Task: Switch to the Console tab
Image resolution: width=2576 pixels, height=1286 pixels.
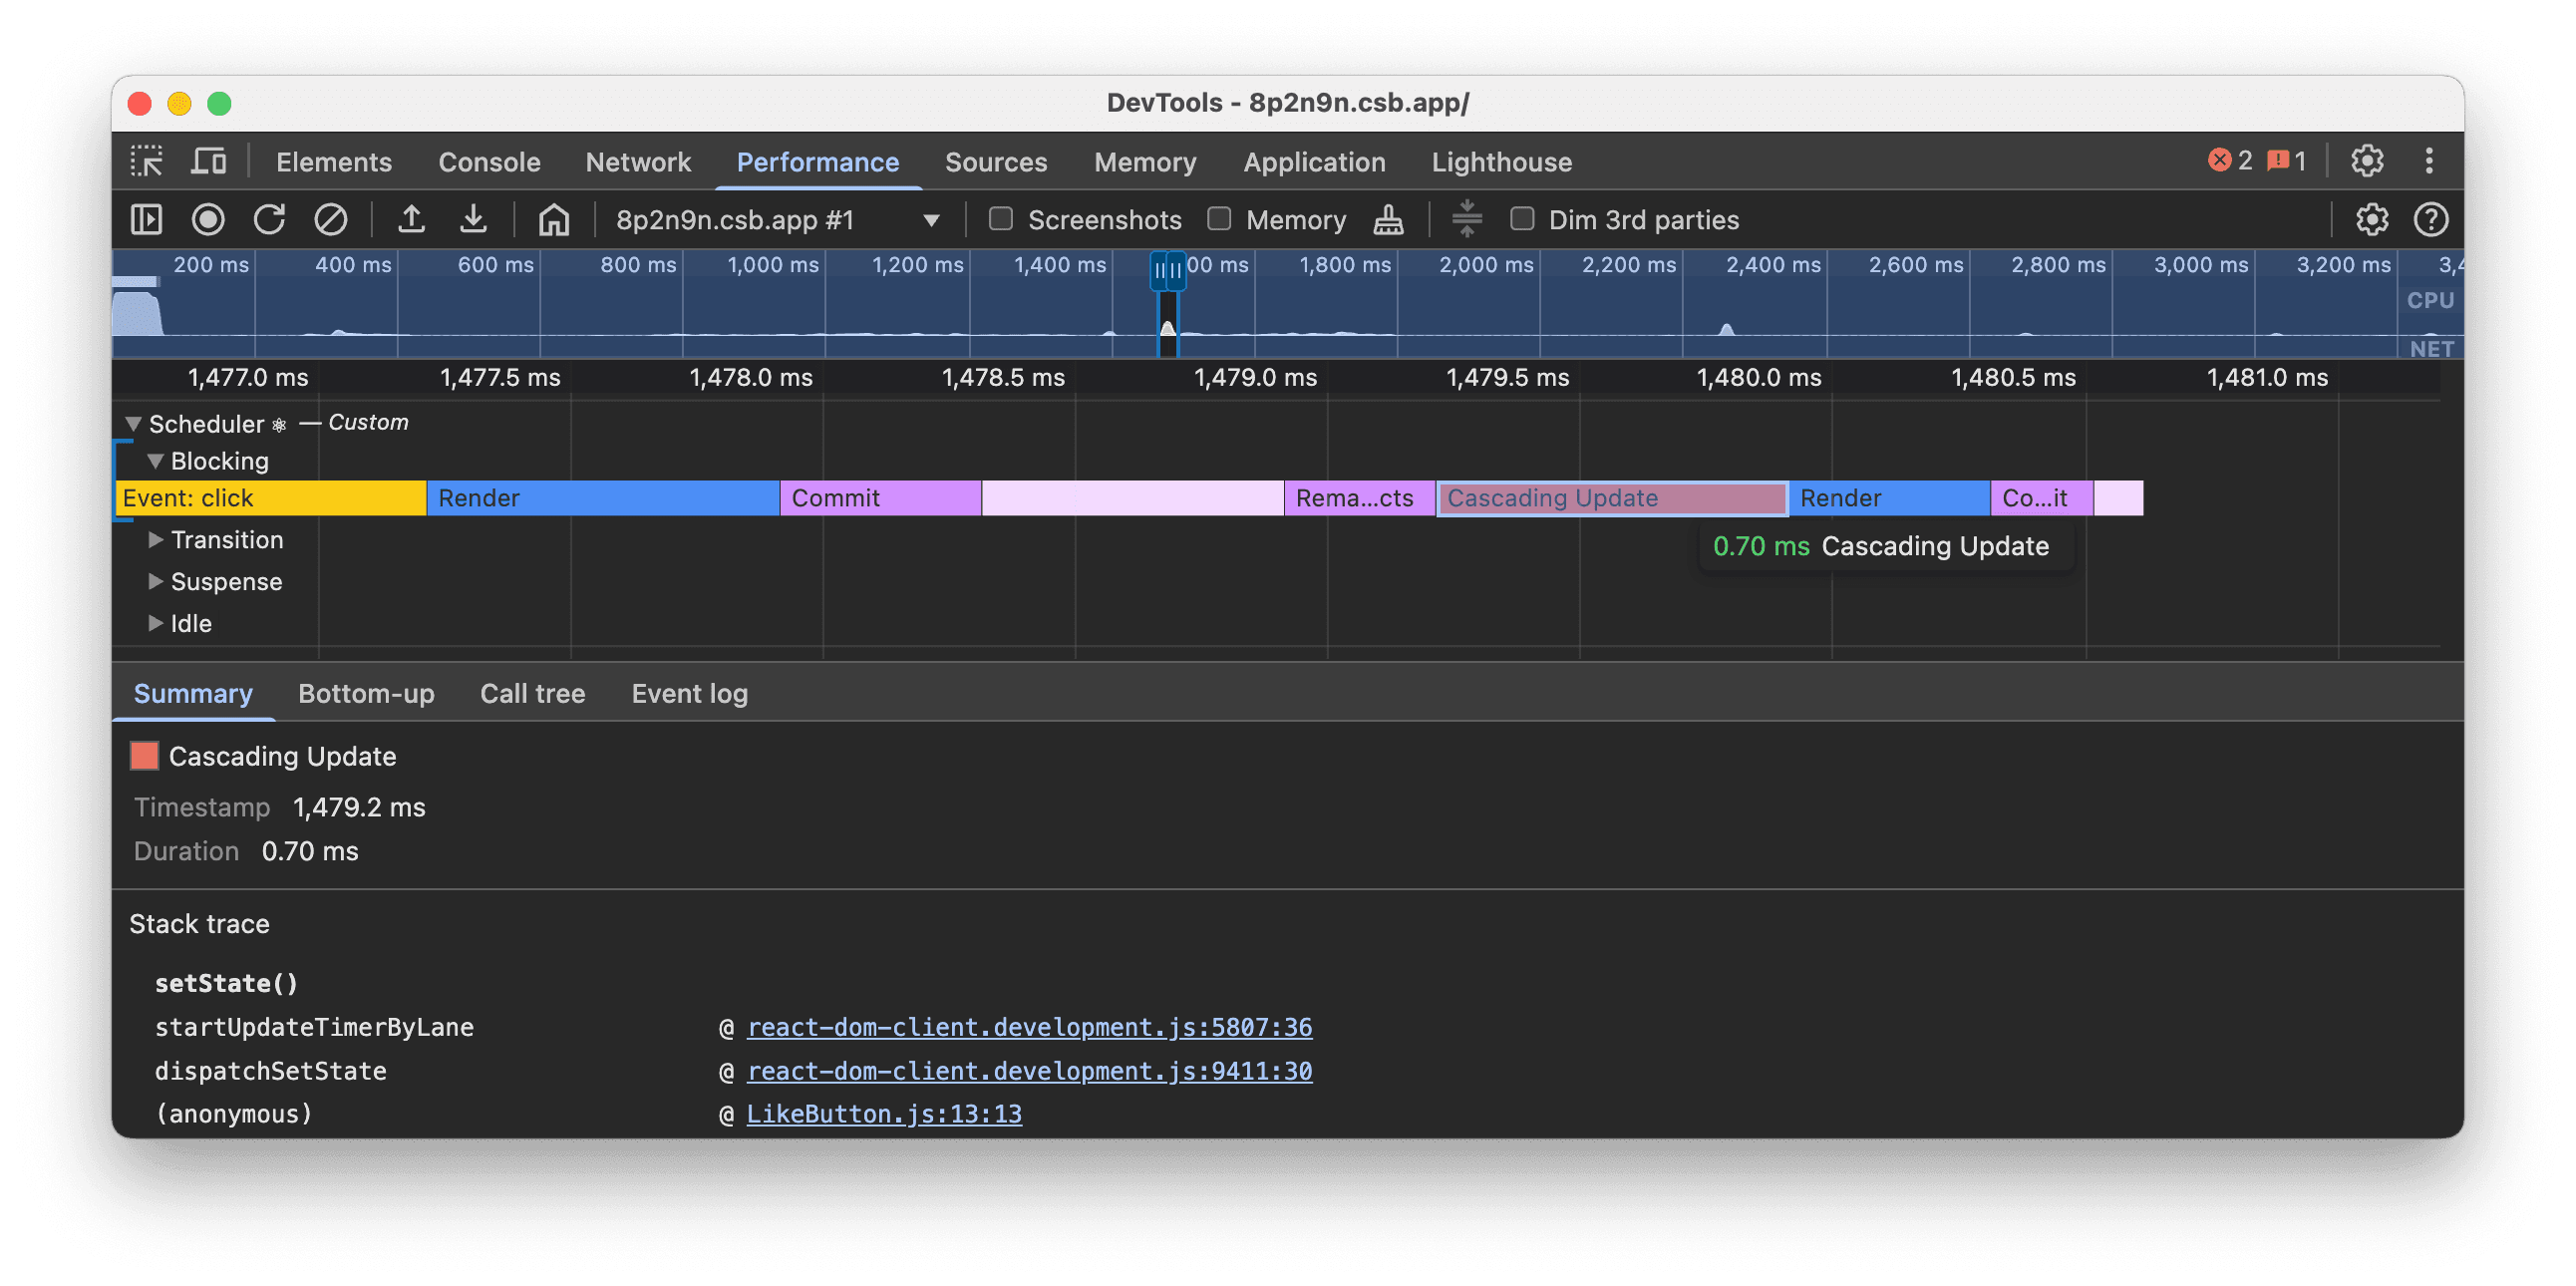Action: tap(489, 162)
